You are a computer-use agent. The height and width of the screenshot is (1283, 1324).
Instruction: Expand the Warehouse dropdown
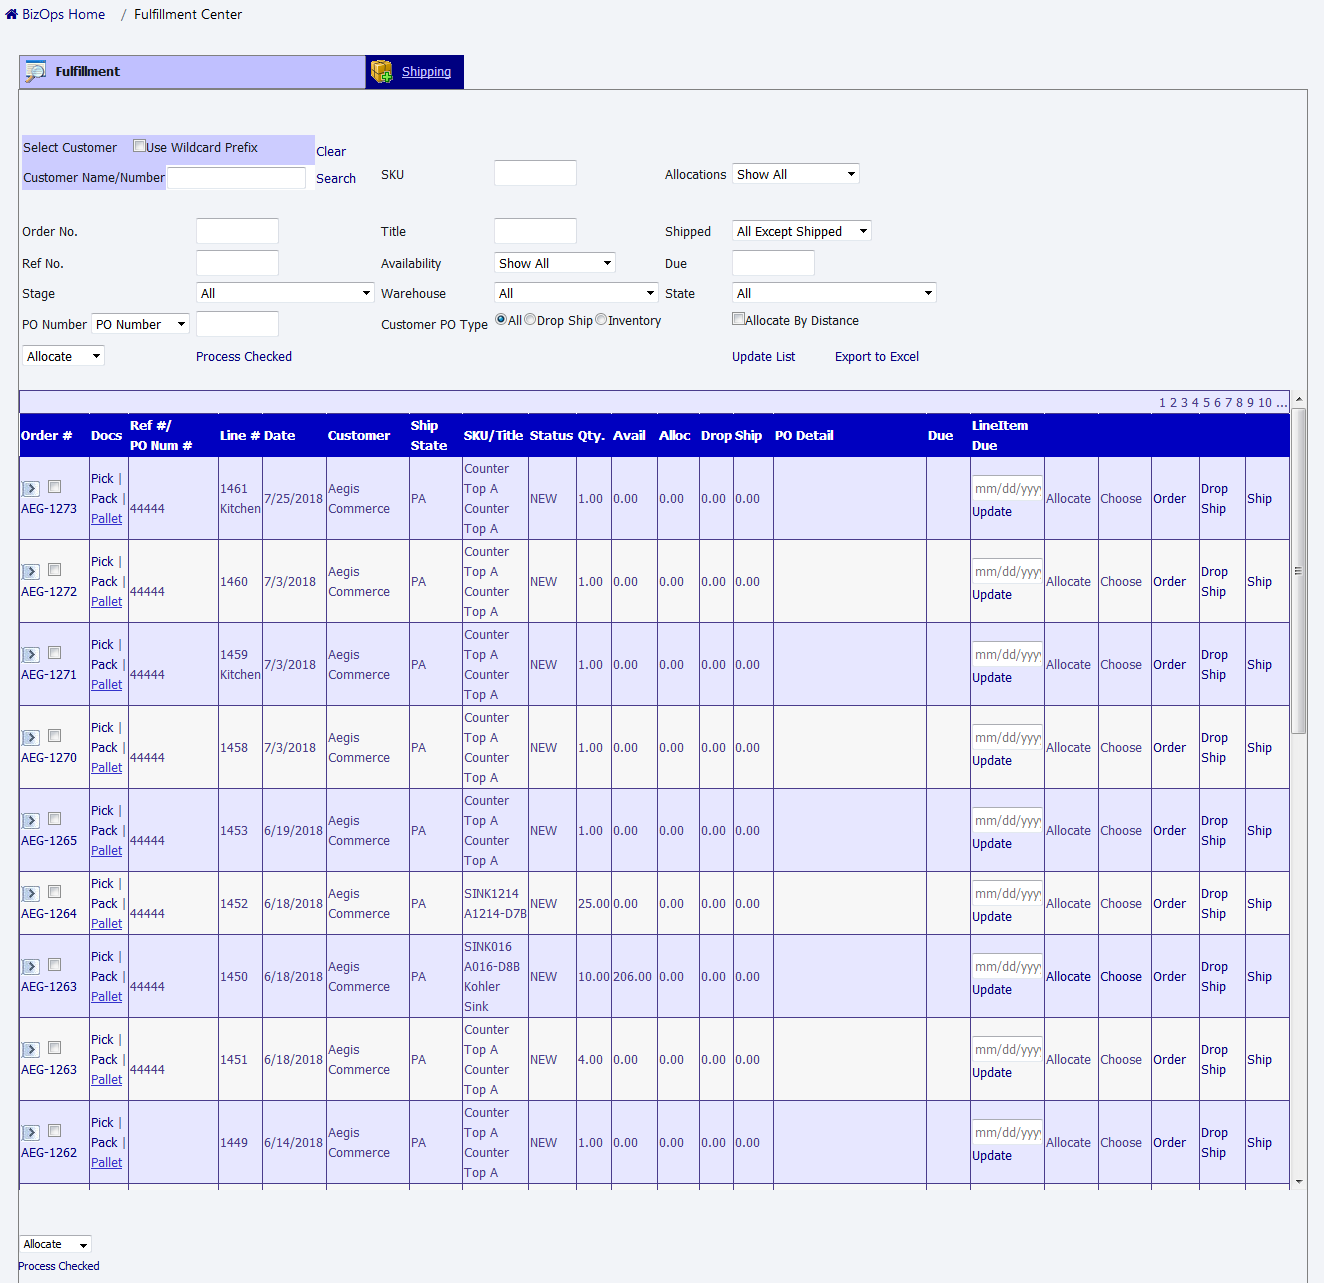coord(576,293)
